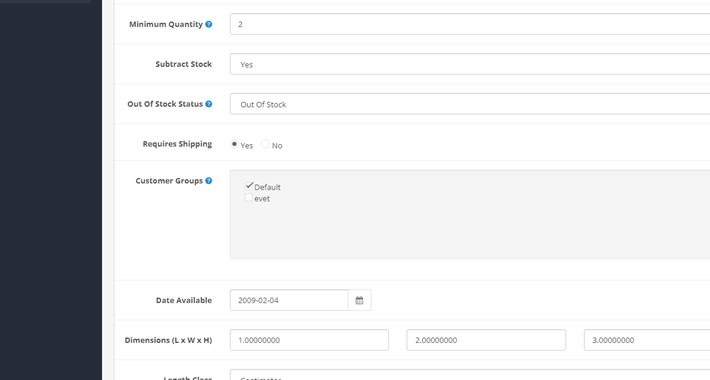Select Yes for Requires Shipping
Viewport: 710px width, 380px height.
tap(234, 144)
